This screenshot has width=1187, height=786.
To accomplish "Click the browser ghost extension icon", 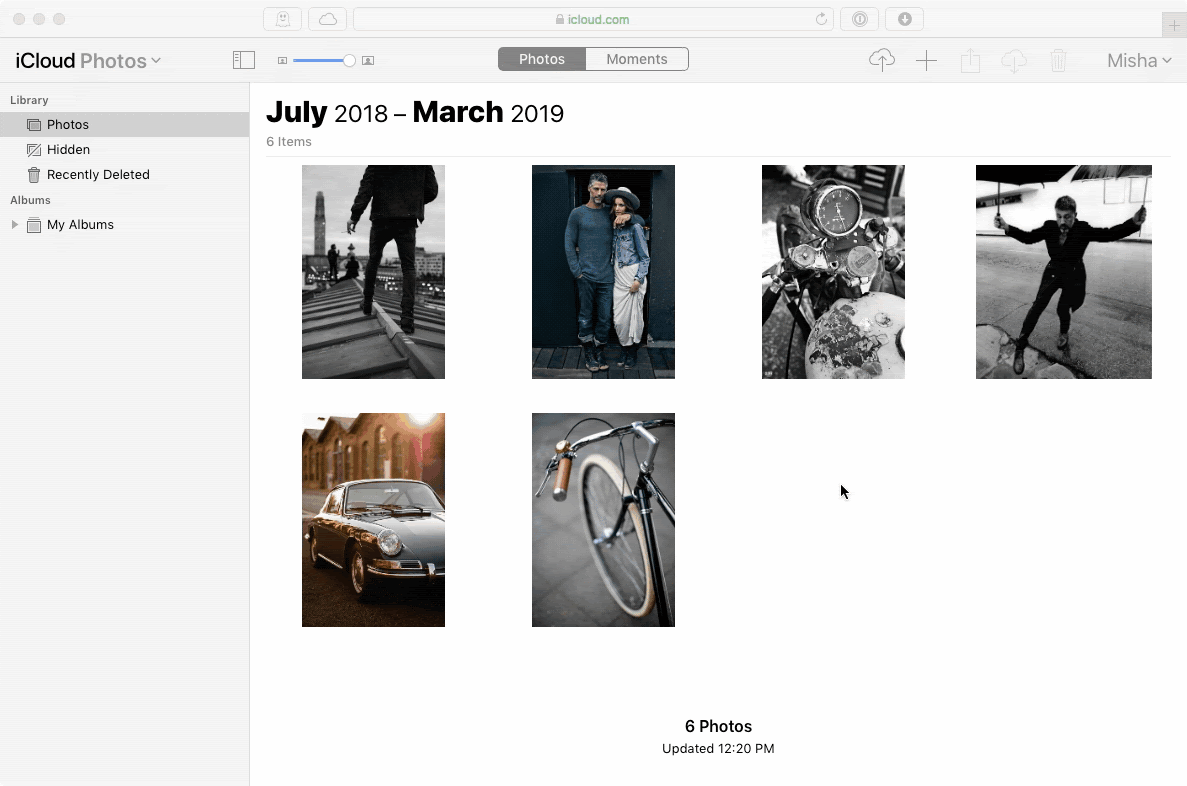I will pyautogui.click(x=282, y=19).
